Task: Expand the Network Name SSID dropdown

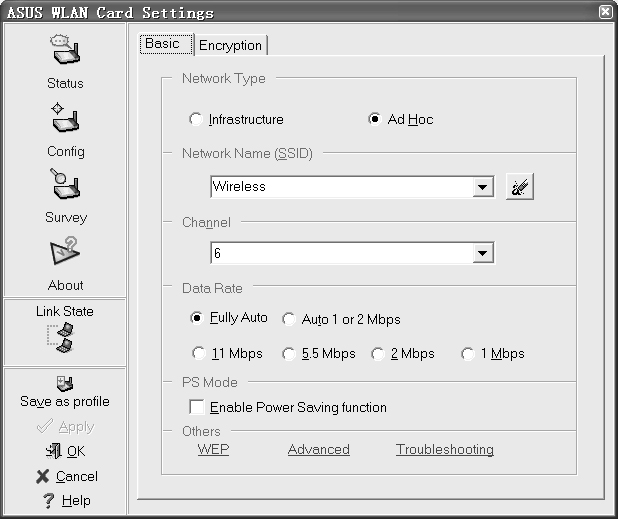Action: pos(483,187)
